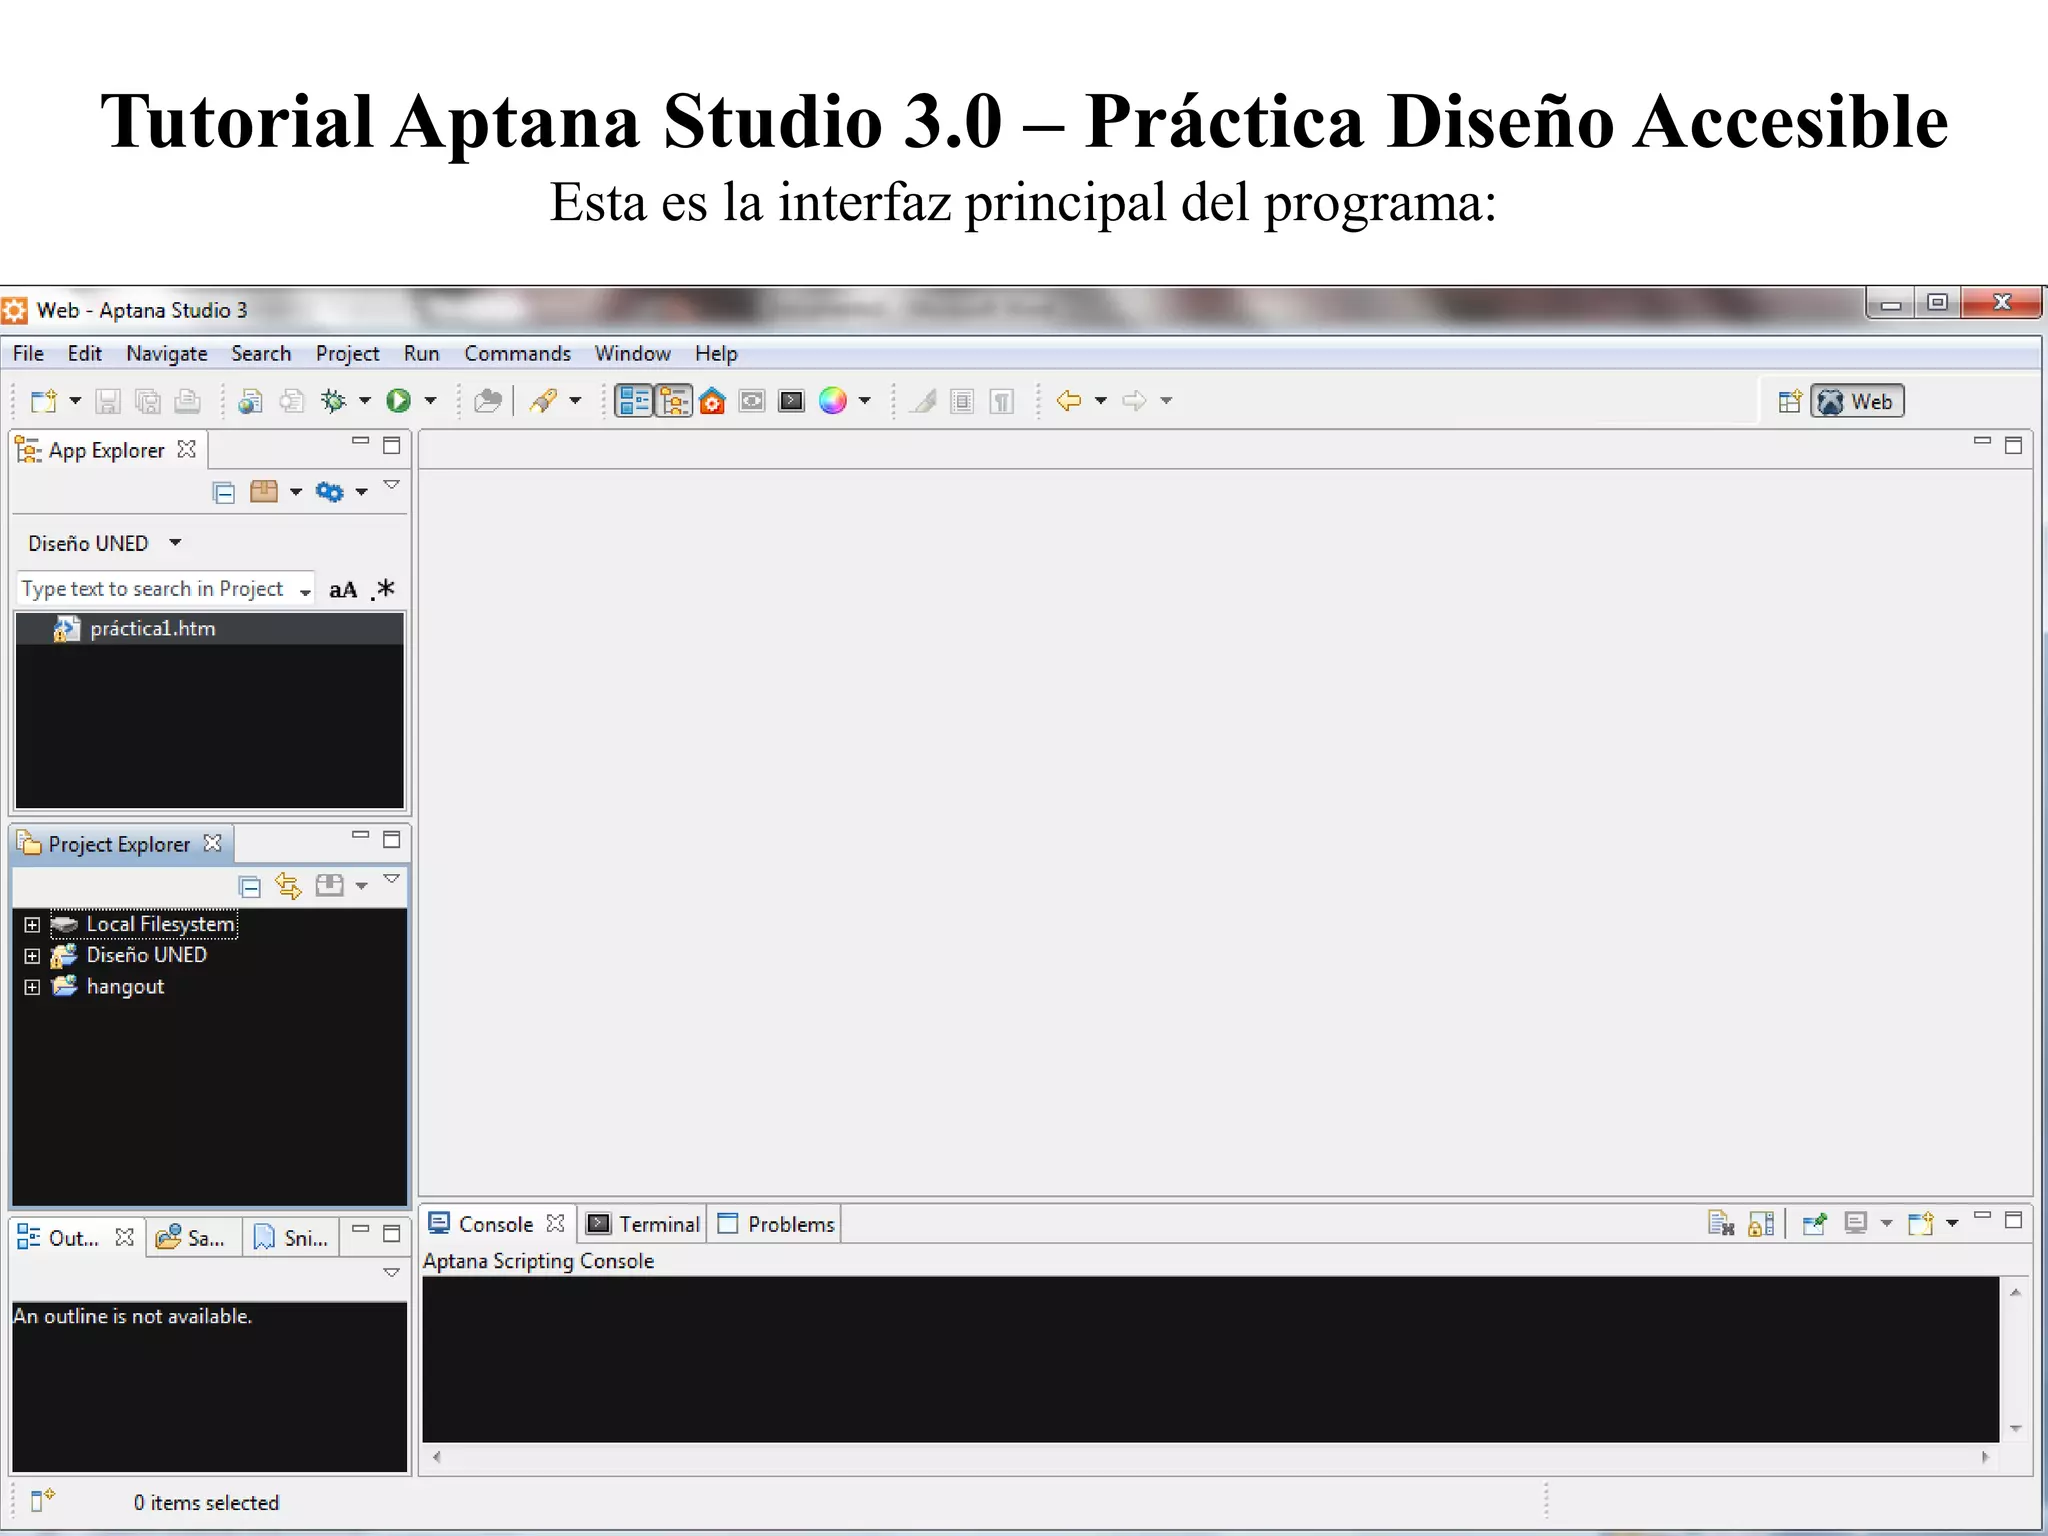This screenshot has width=2048, height=1536.
Task: Click the Themes color wheel icon
Action: point(832,401)
